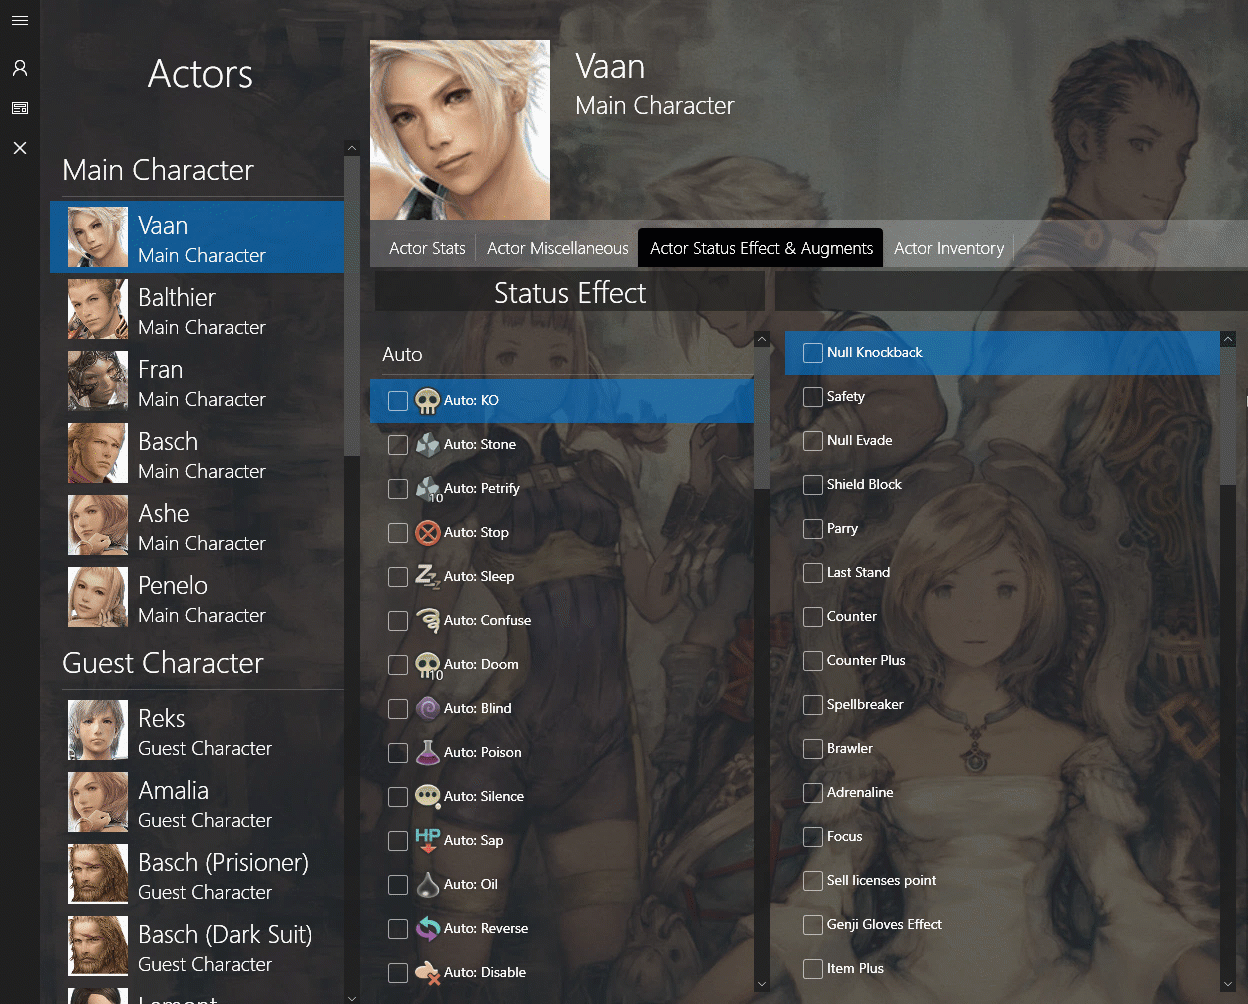Enable the Auto: Poison checkbox
The image size is (1248, 1004).
coord(398,753)
